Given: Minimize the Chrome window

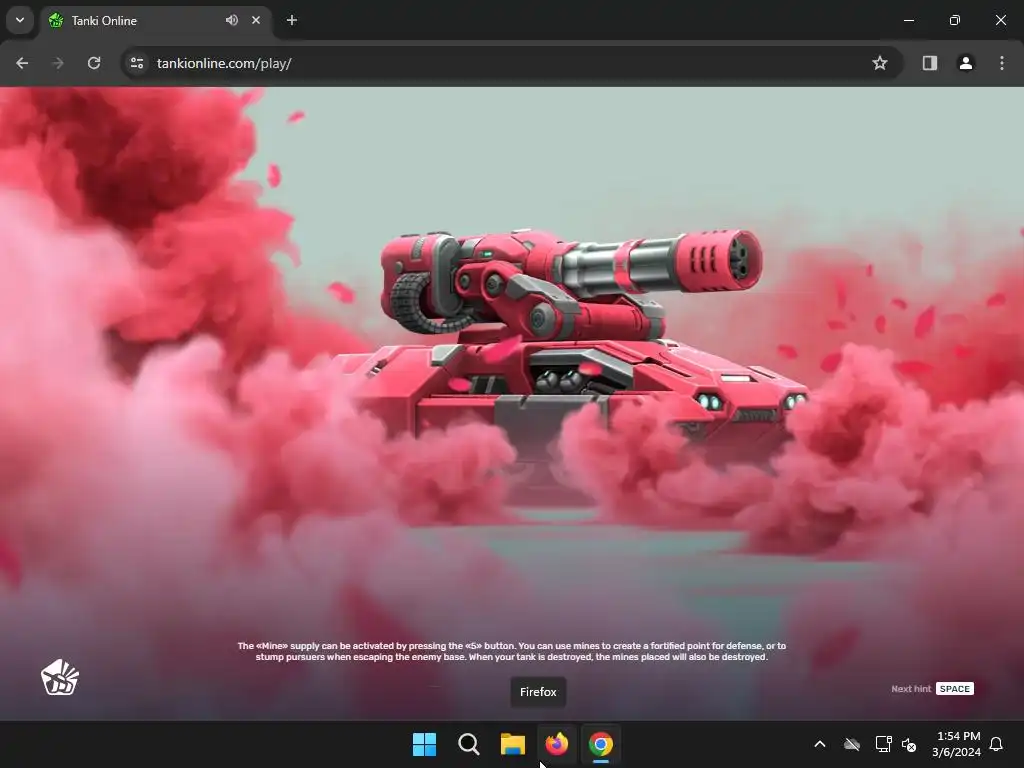Looking at the screenshot, I should [909, 20].
